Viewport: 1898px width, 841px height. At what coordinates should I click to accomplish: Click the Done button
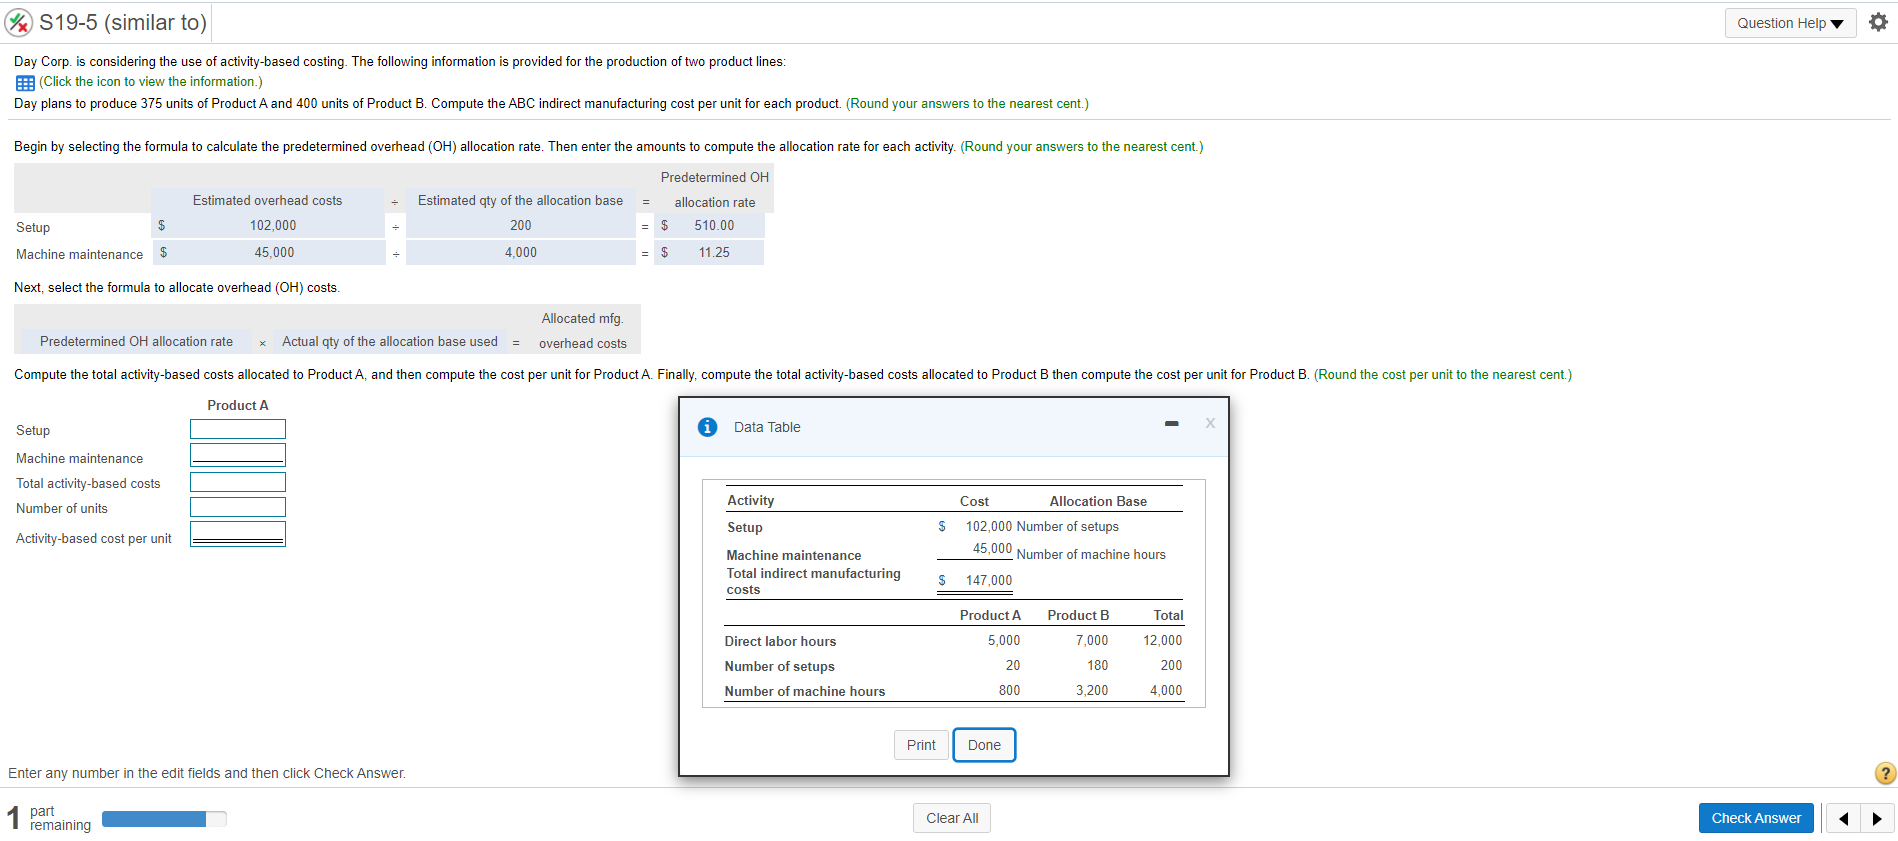pos(984,745)
